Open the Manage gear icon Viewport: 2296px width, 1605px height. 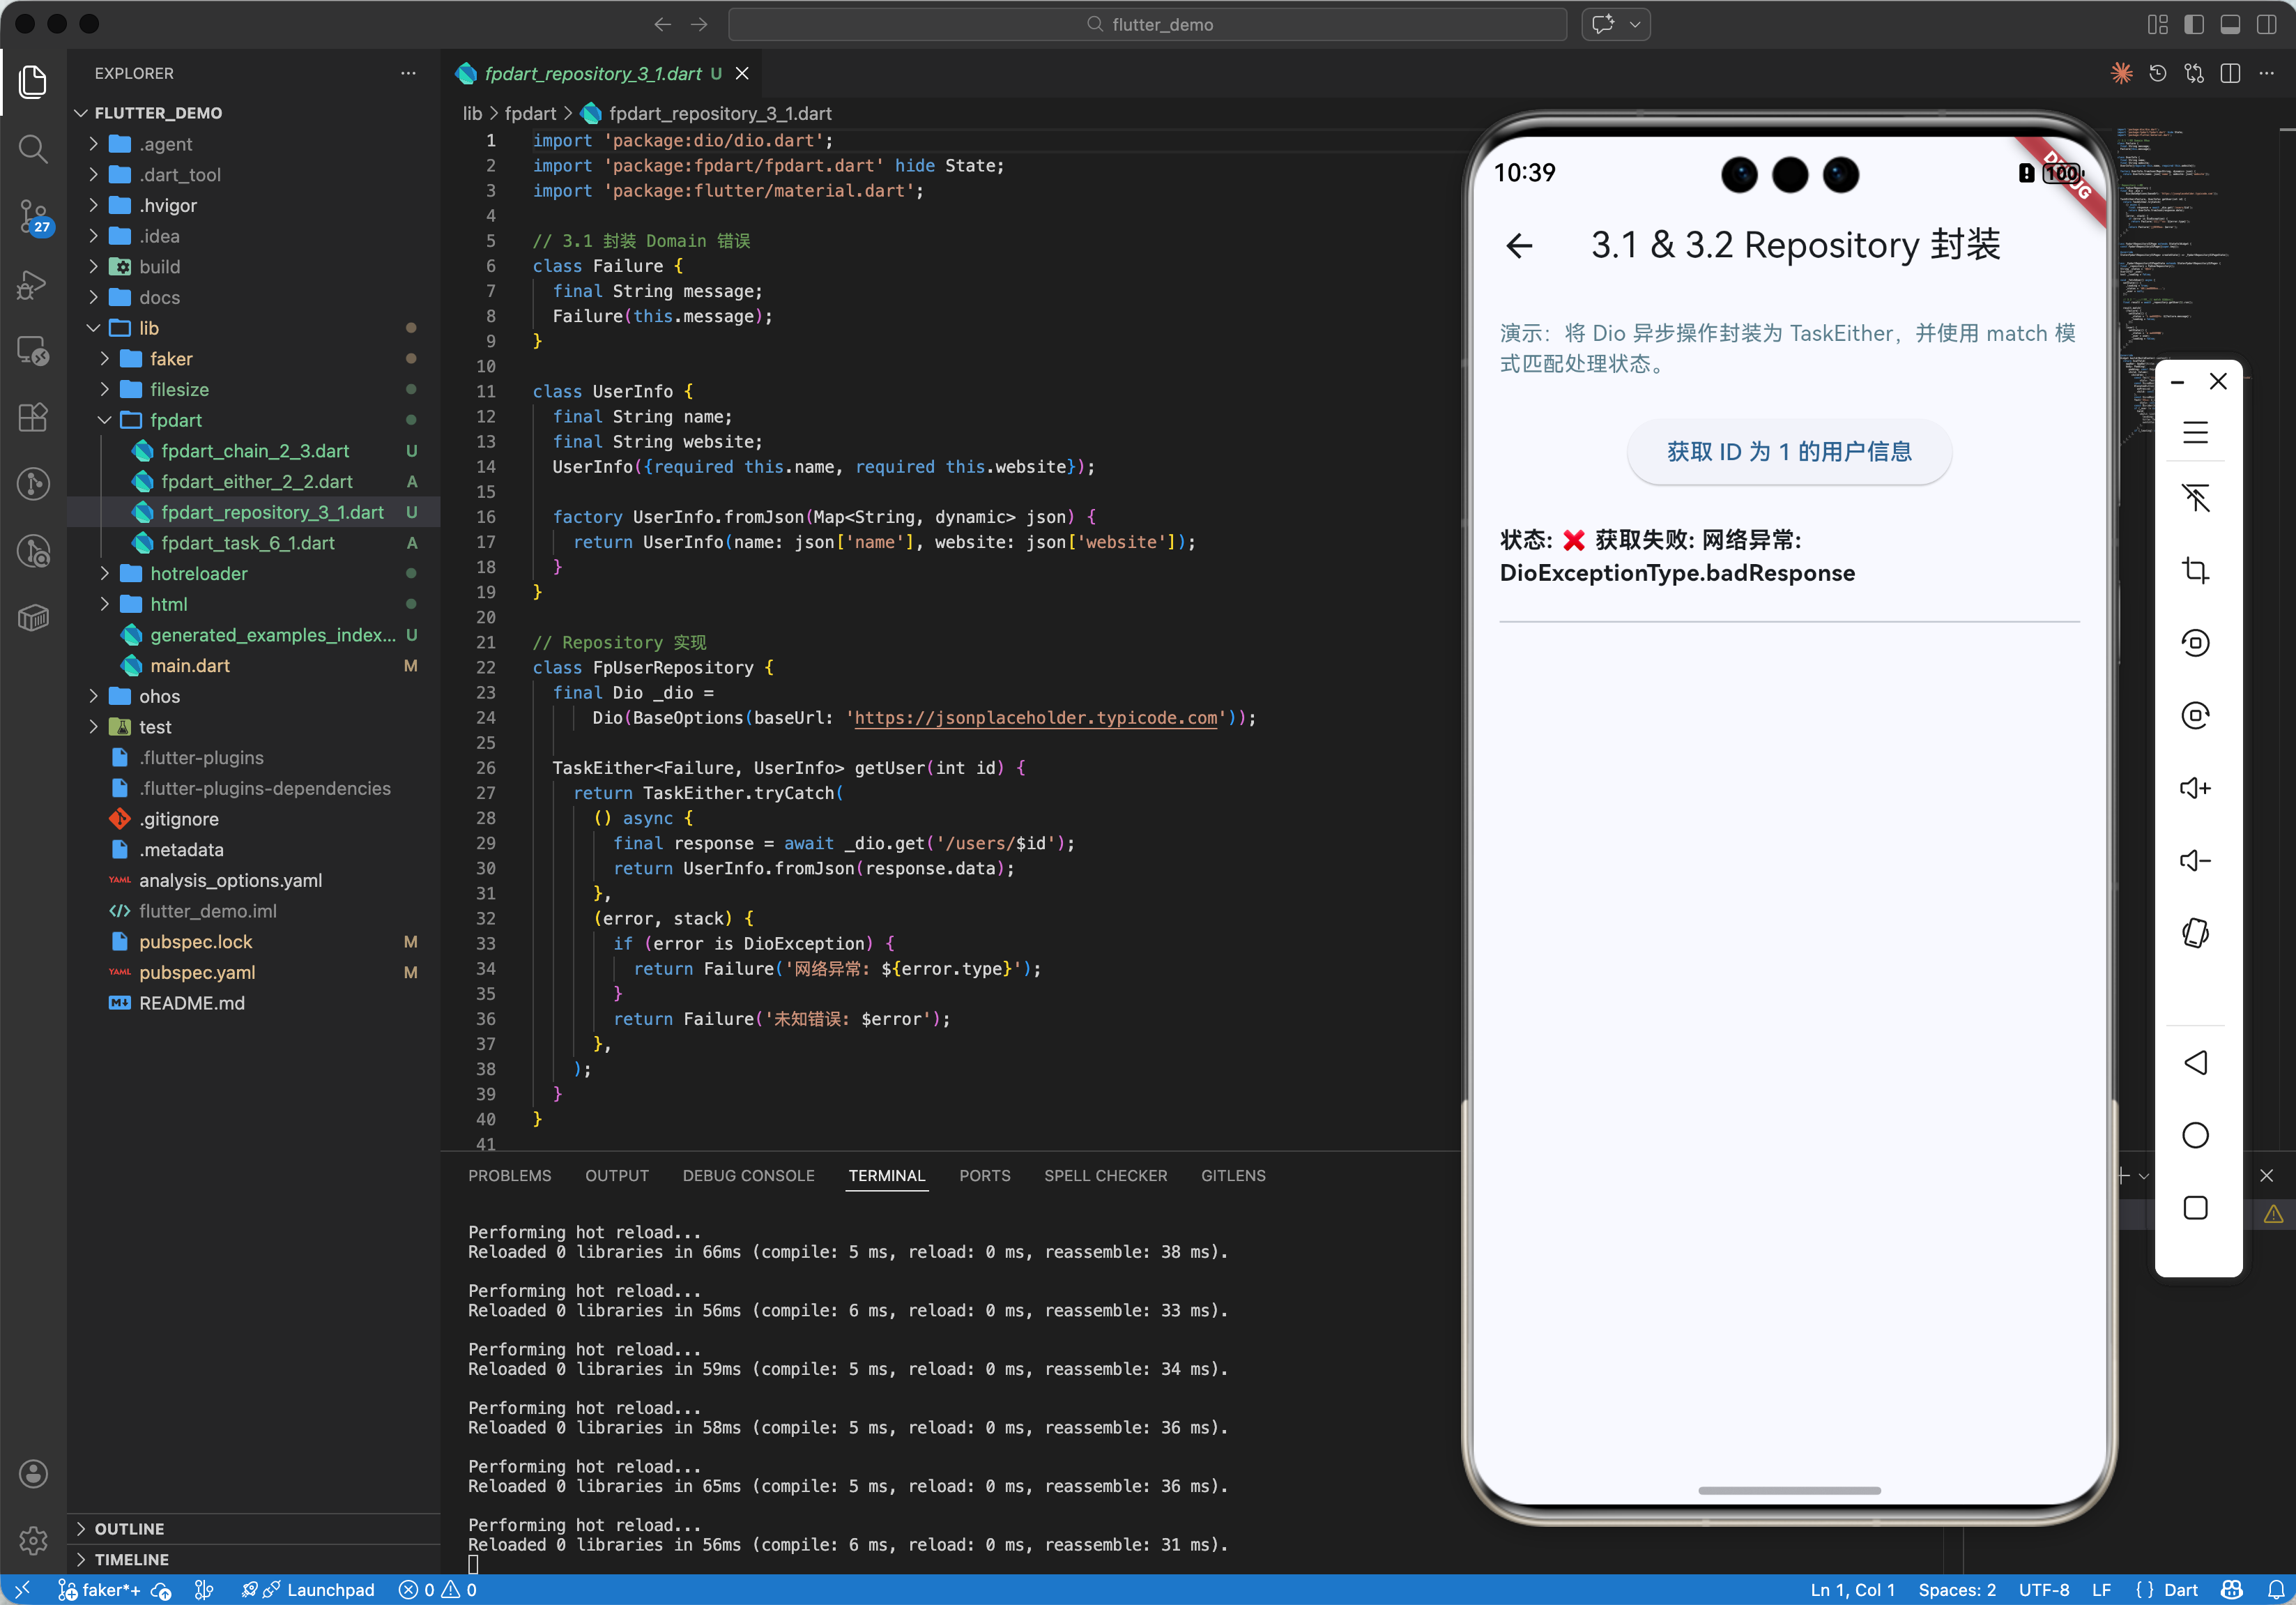(x=33, y=1540)
